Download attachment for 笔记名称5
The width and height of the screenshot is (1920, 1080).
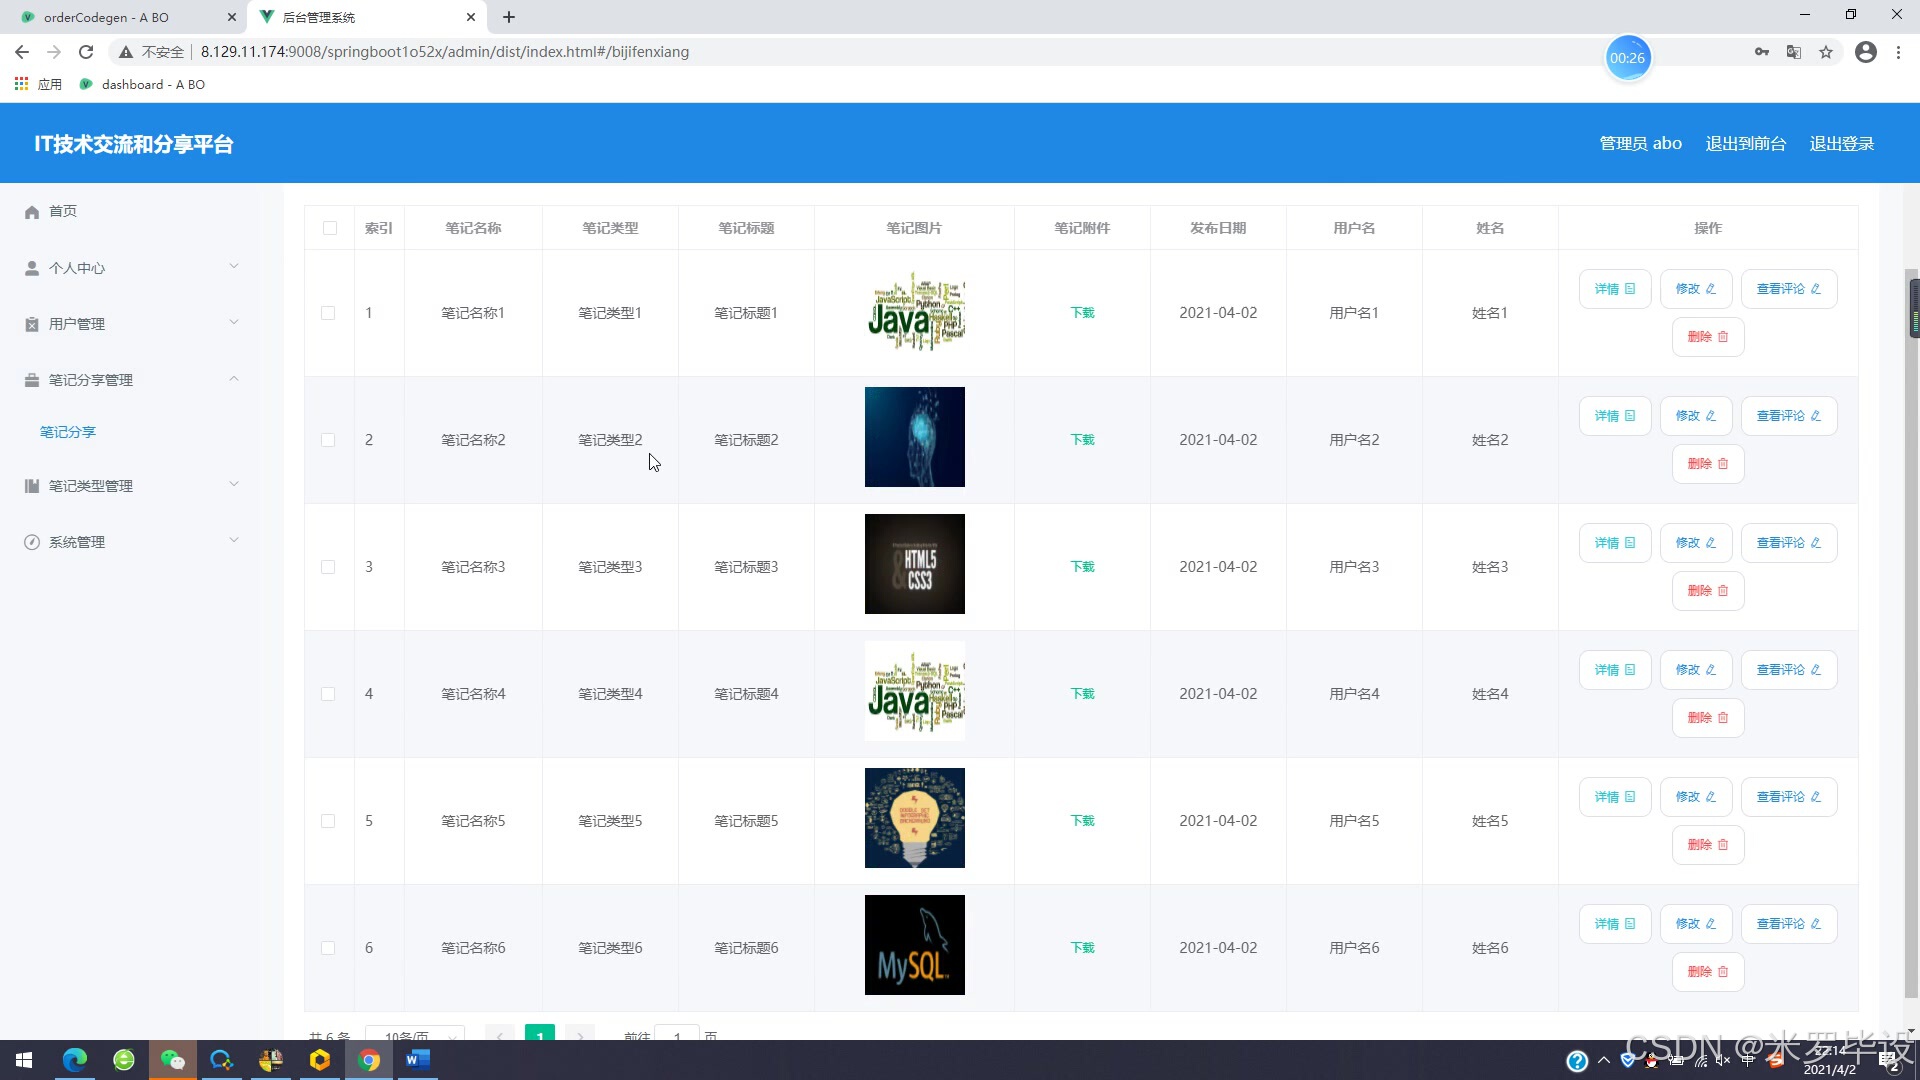tap(1082, 821)
